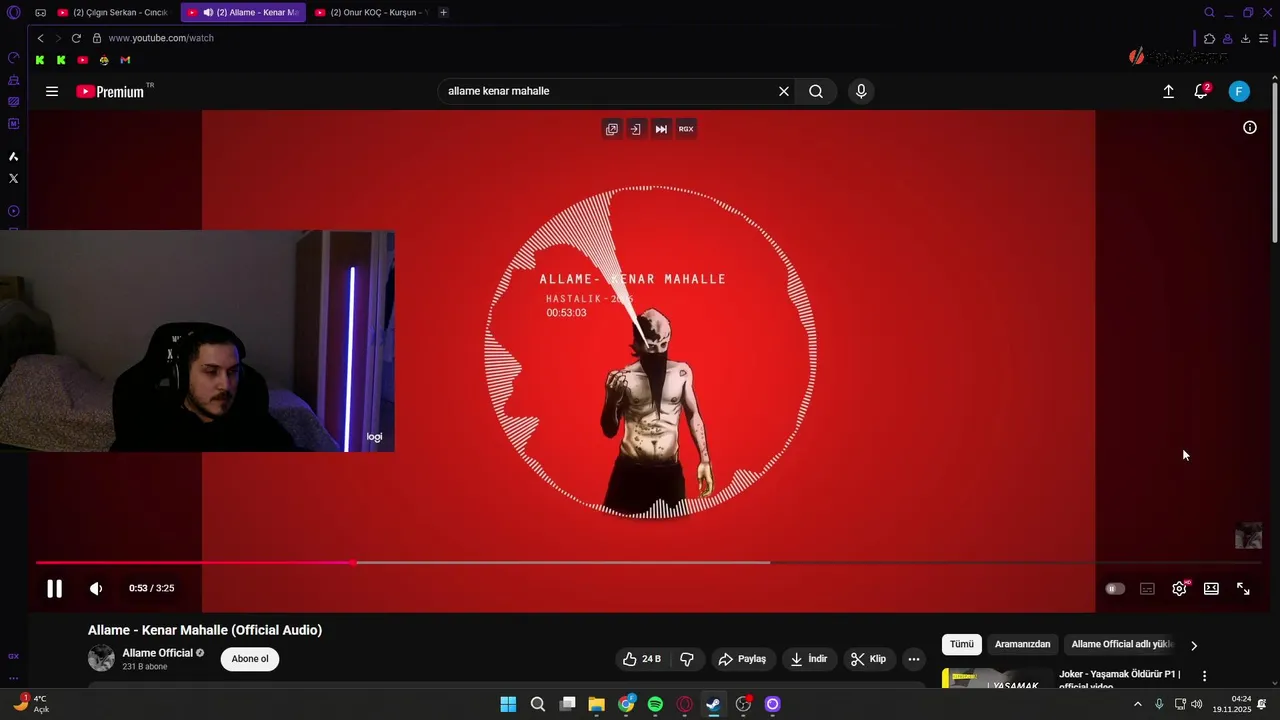Mute the video volume
The height and width of the screenshot is (720, 1280).
(96, 589)
